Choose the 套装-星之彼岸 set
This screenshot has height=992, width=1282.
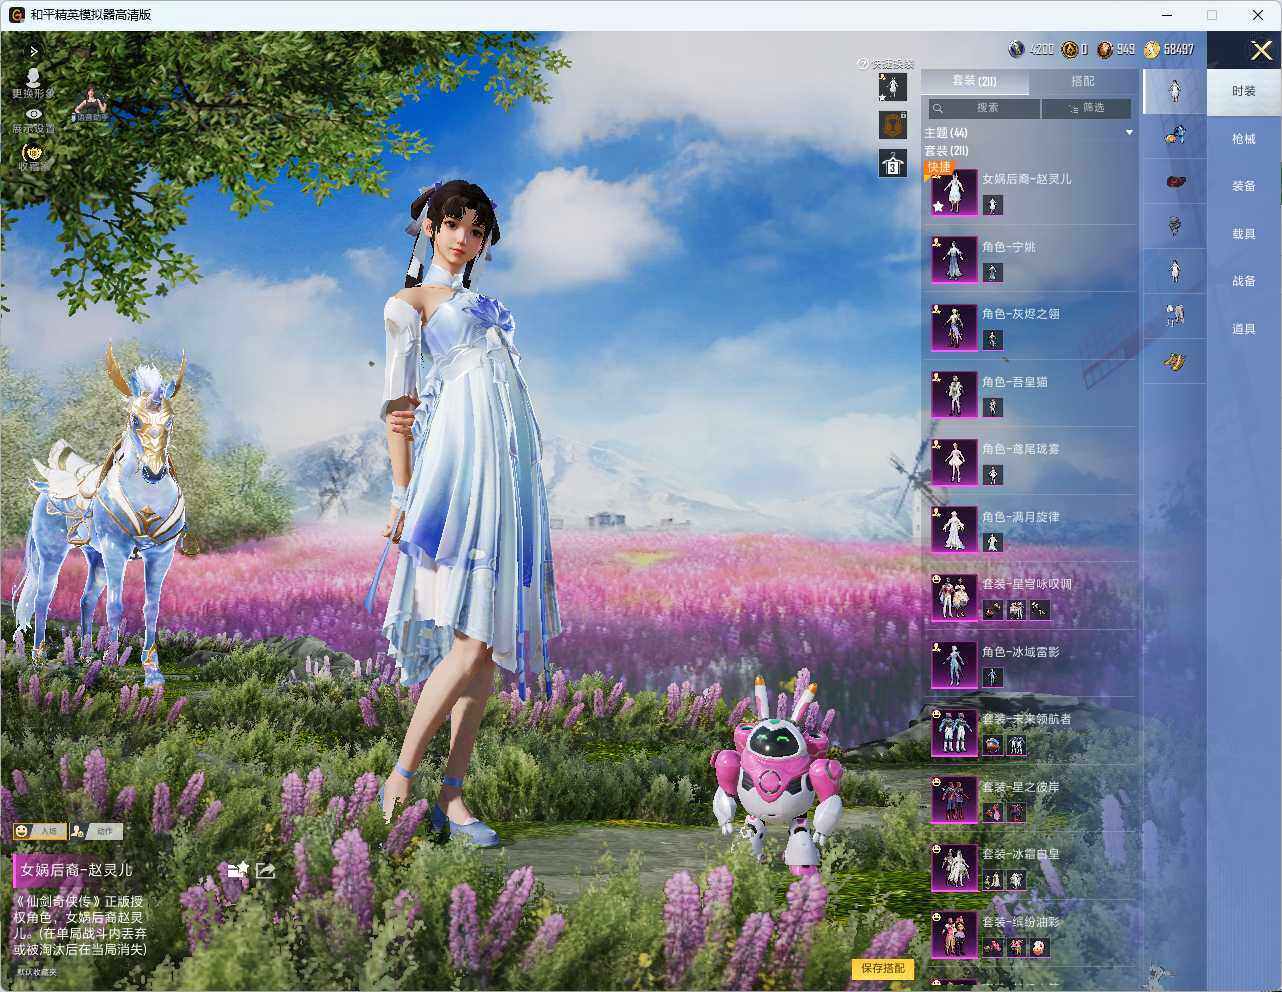tap(1031, 799)
